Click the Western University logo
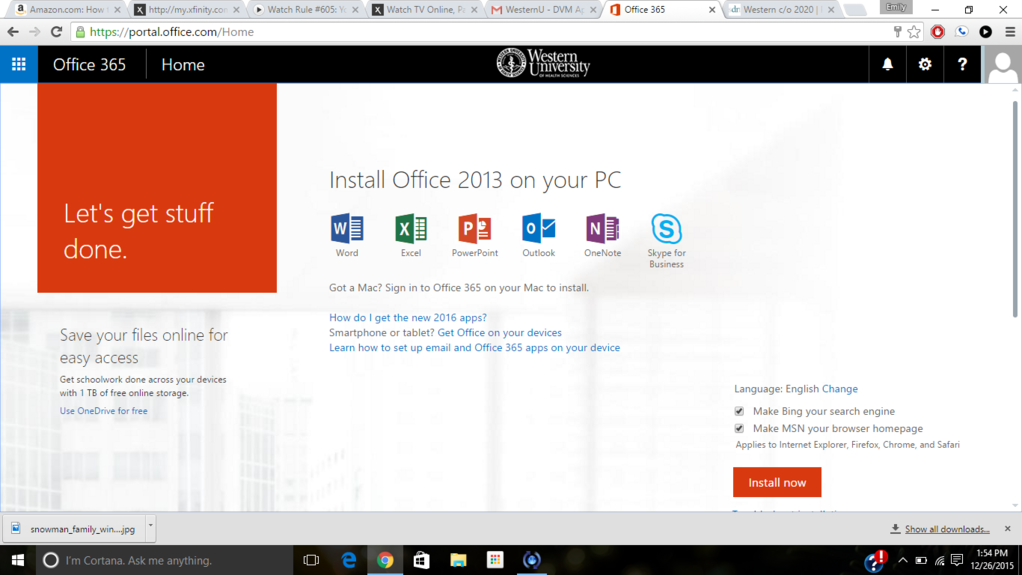 tap(543, 63)
